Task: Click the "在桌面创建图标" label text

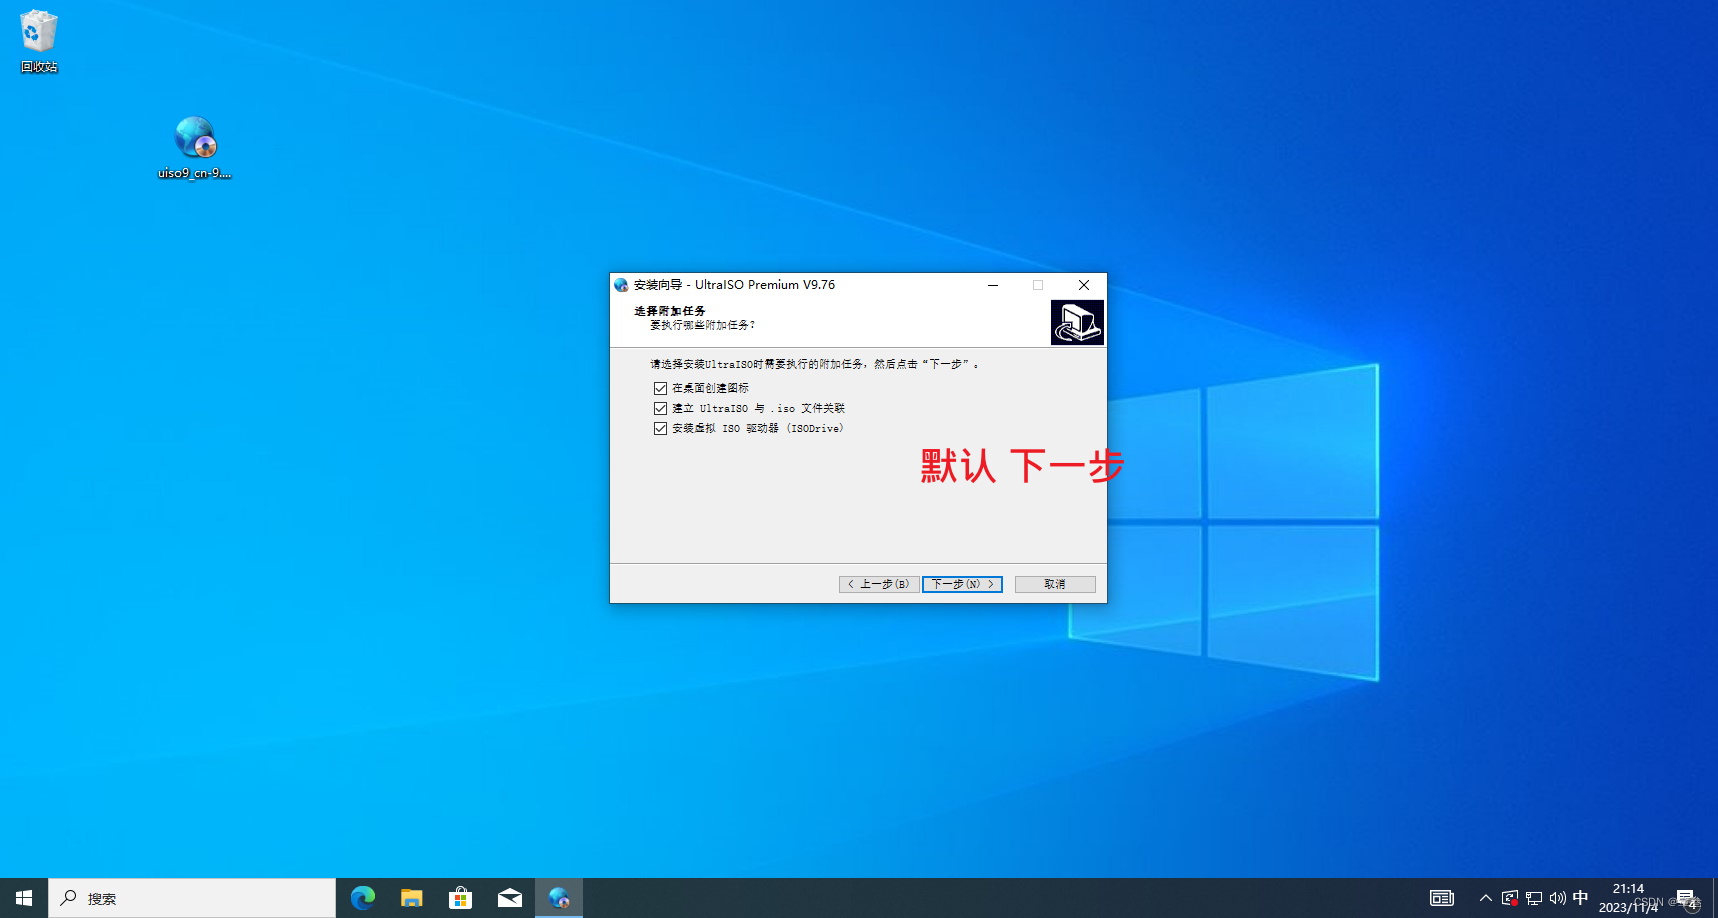Action: click(x=710, y=388)
